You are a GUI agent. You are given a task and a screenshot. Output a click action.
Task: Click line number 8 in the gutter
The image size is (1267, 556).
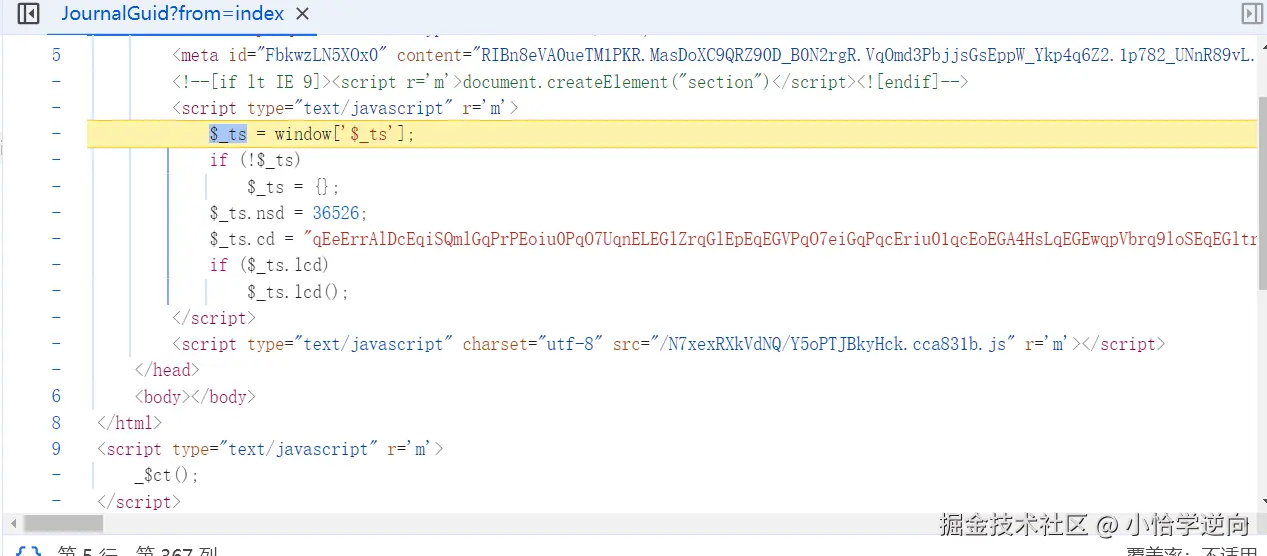[x=56, y=423]
